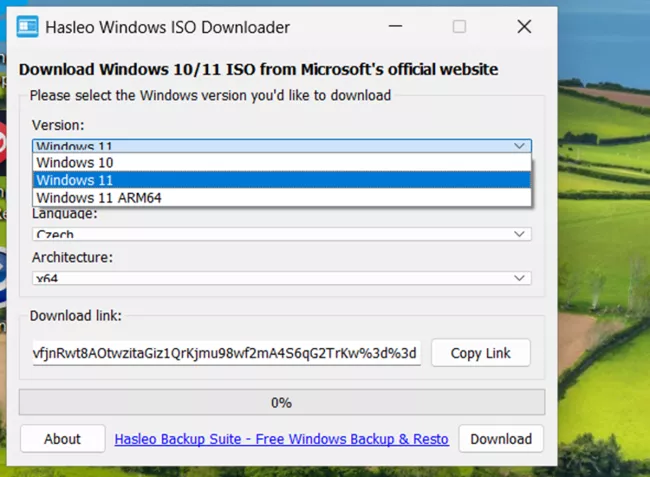
Task: Click the disabled maximize button in title bar
Action: (x=459, y=27)
